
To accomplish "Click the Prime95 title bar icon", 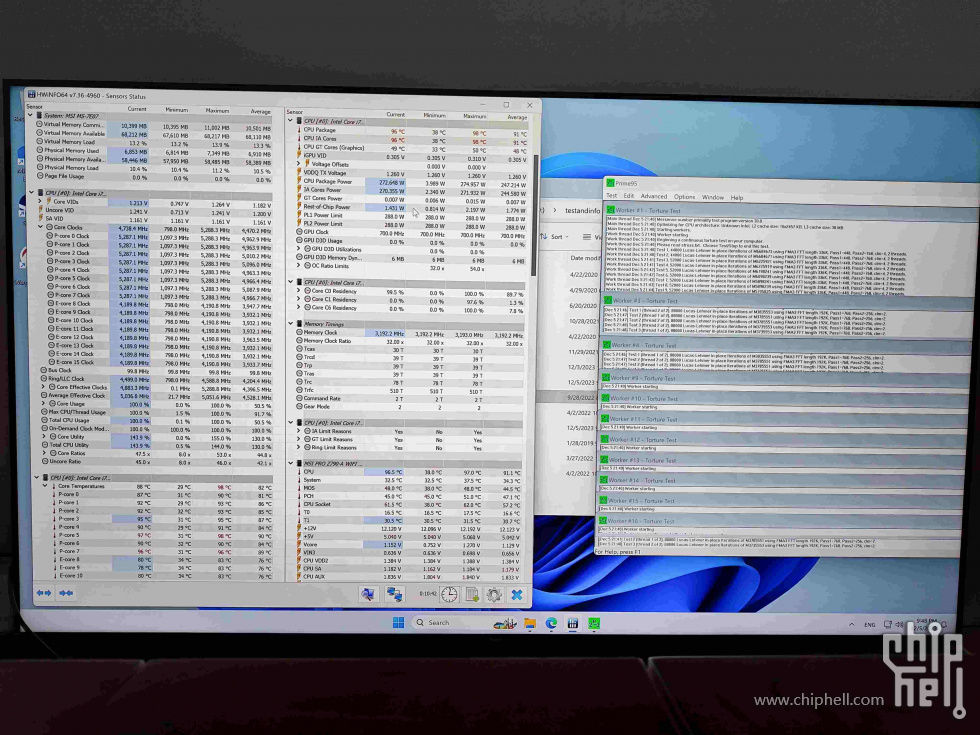I will pos(610,183).
